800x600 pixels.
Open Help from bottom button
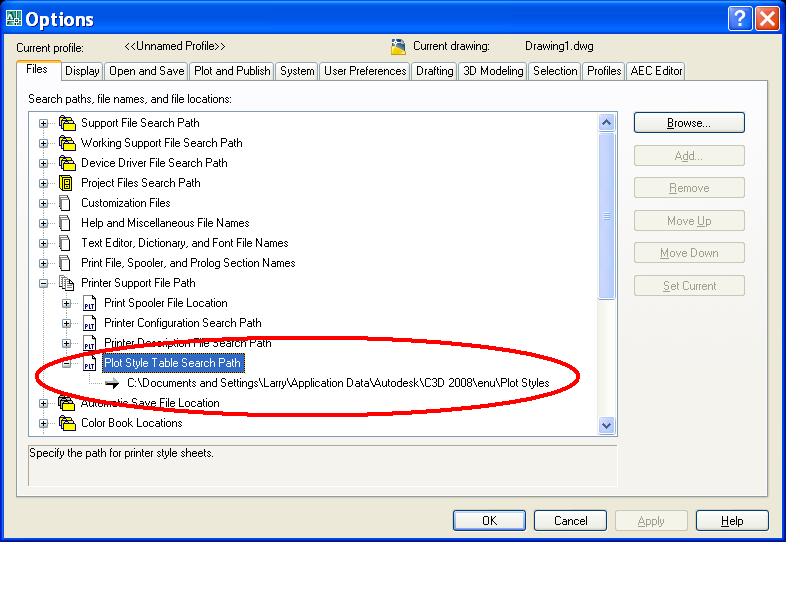click(732, 520)
